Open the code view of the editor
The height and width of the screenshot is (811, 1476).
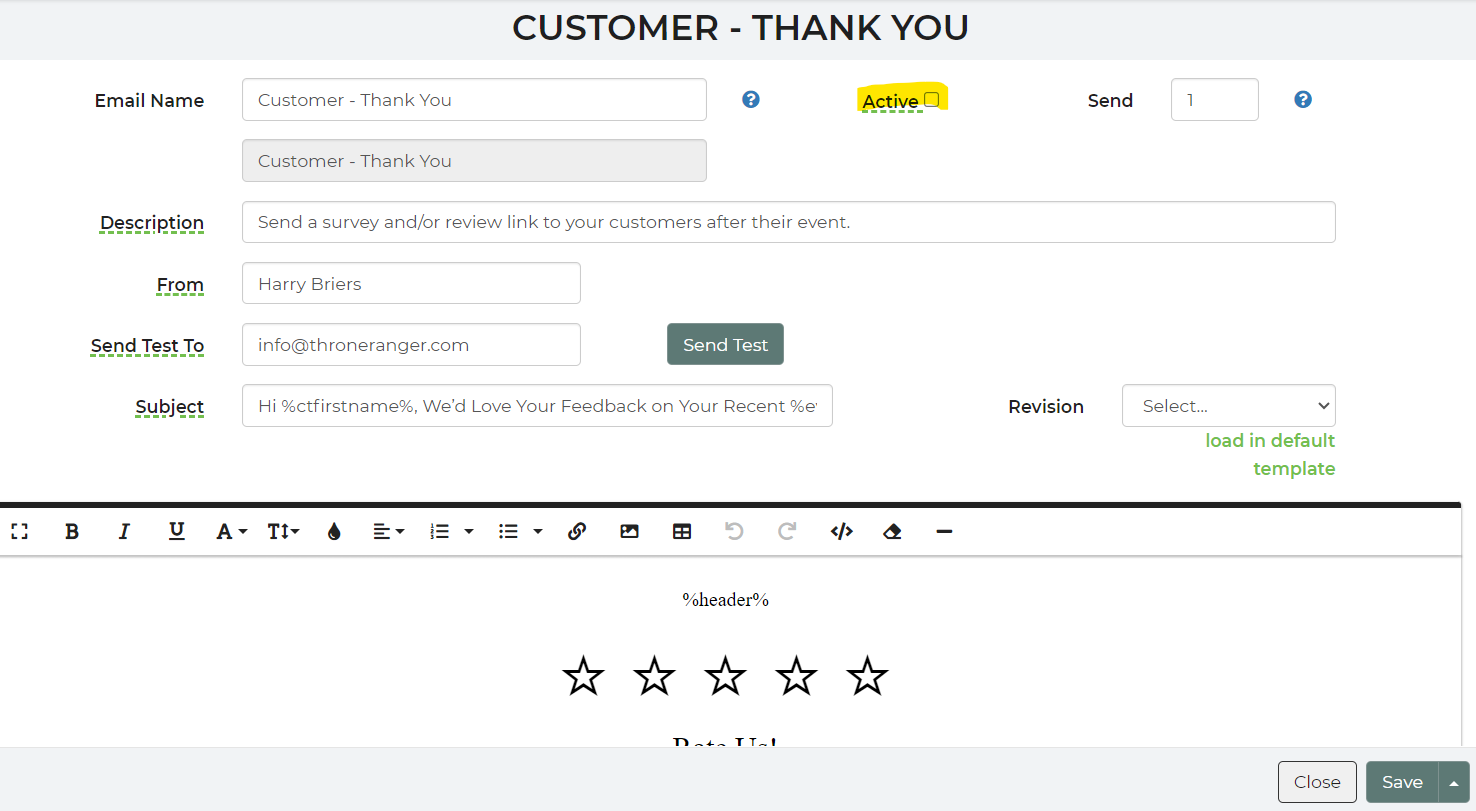coord(841,532)
